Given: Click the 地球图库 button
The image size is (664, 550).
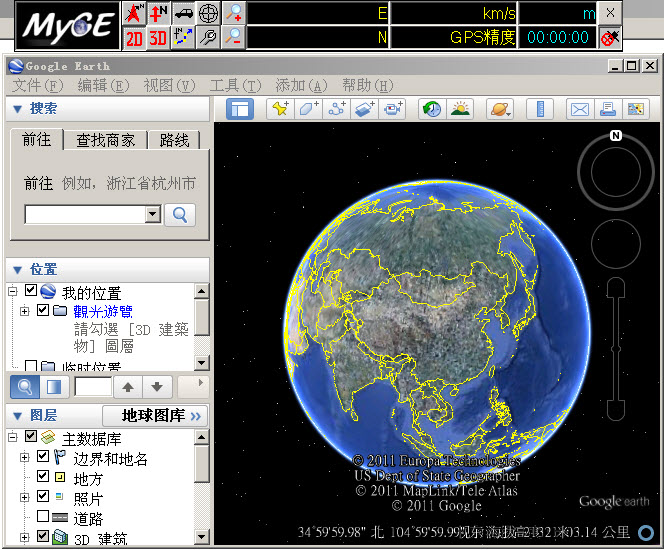Looking at the screenshot, I should tap(155, 415).
